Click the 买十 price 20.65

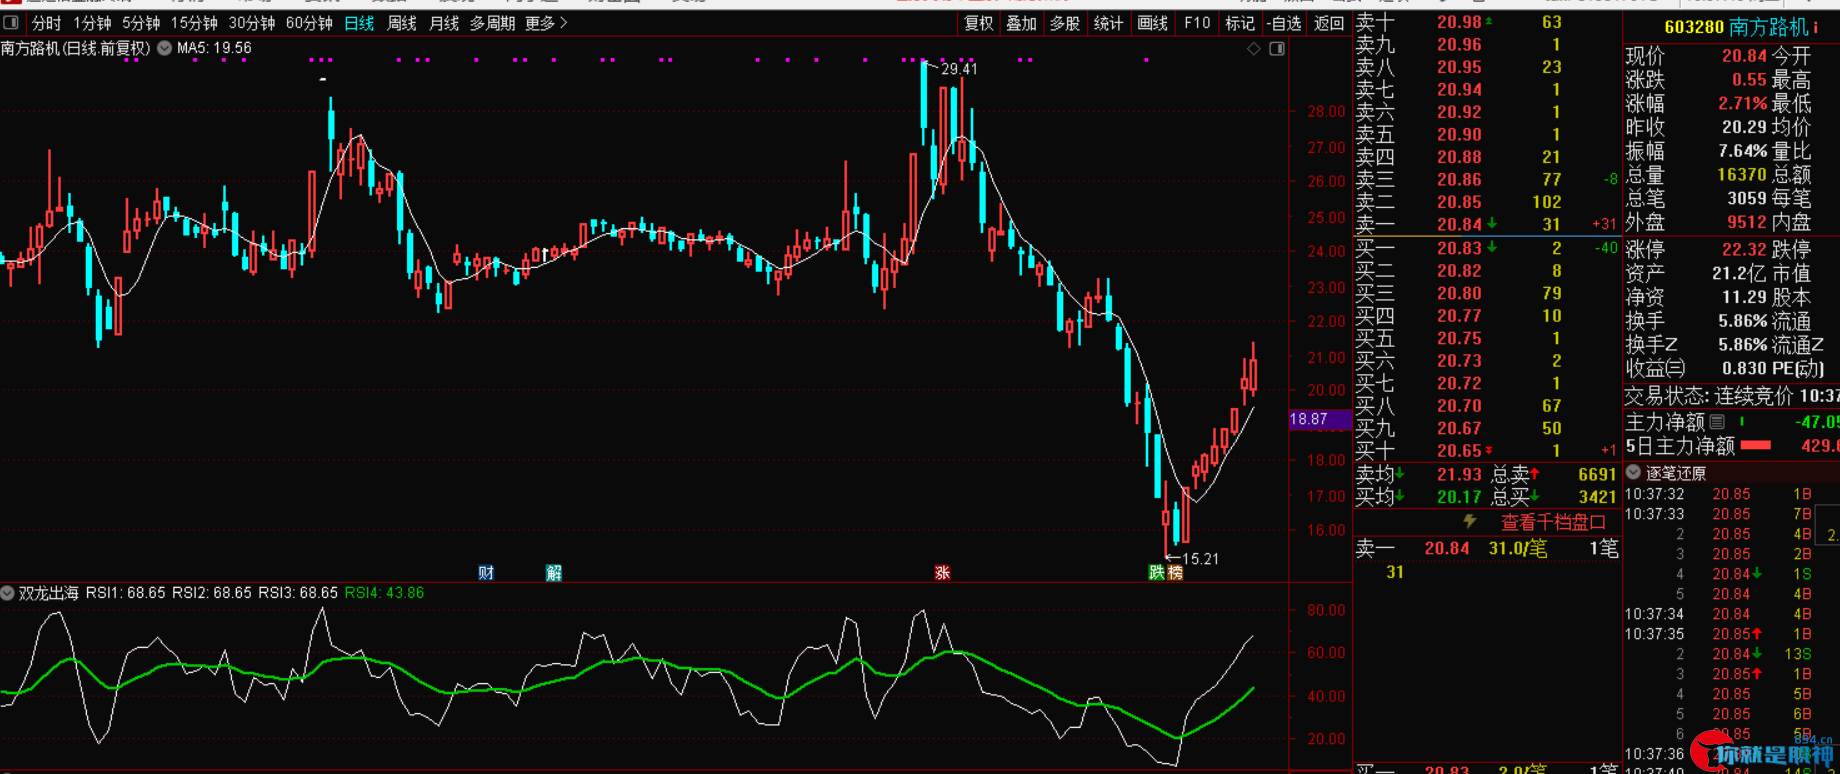coord(1460,450)
